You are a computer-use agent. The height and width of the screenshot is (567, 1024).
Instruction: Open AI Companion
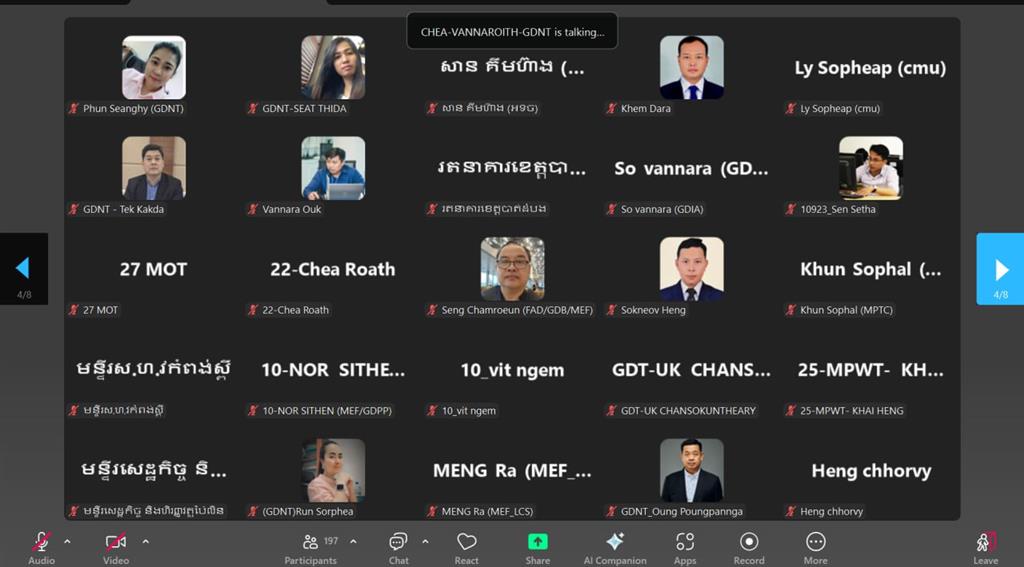[615, 547]
